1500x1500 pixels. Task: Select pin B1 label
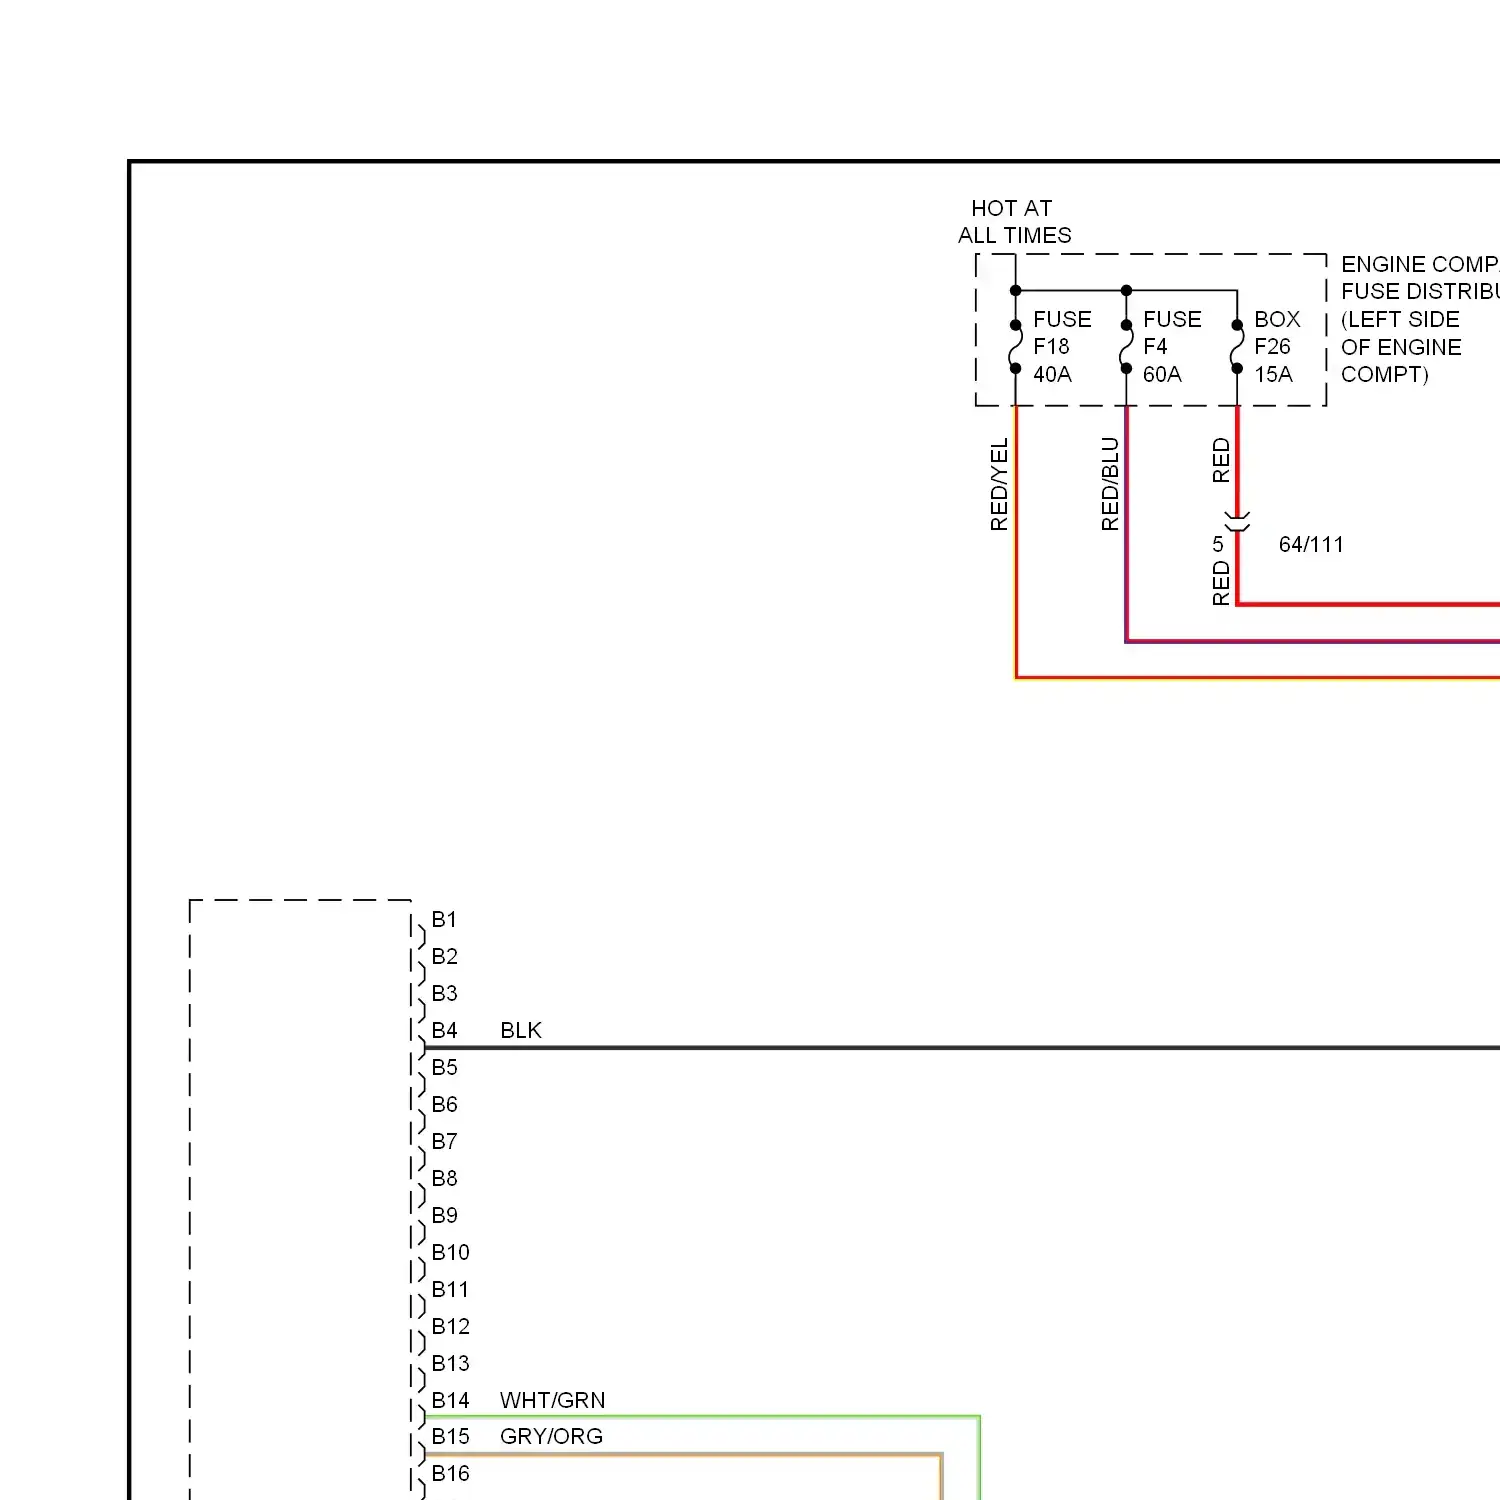tap(444, 919)
